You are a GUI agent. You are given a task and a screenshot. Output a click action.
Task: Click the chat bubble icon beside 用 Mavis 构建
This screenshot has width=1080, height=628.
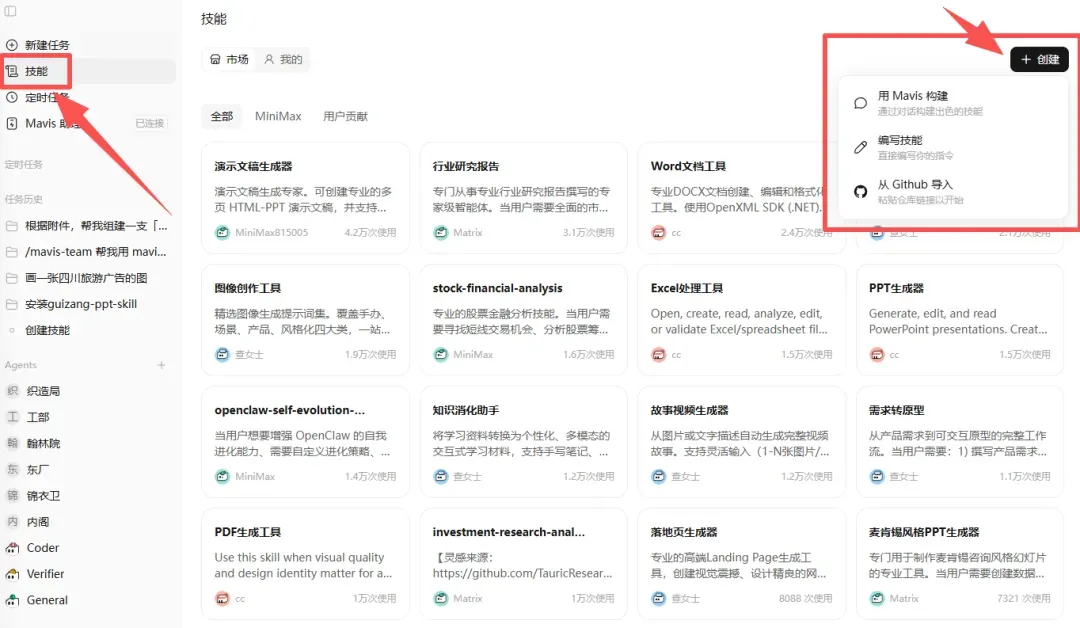point(860,103)
